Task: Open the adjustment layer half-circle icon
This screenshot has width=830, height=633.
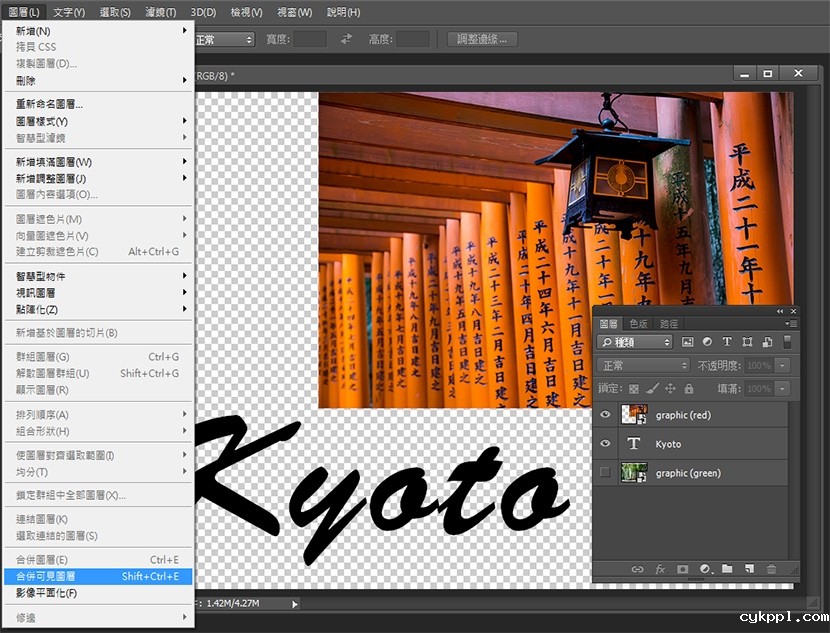Action: 704,568
